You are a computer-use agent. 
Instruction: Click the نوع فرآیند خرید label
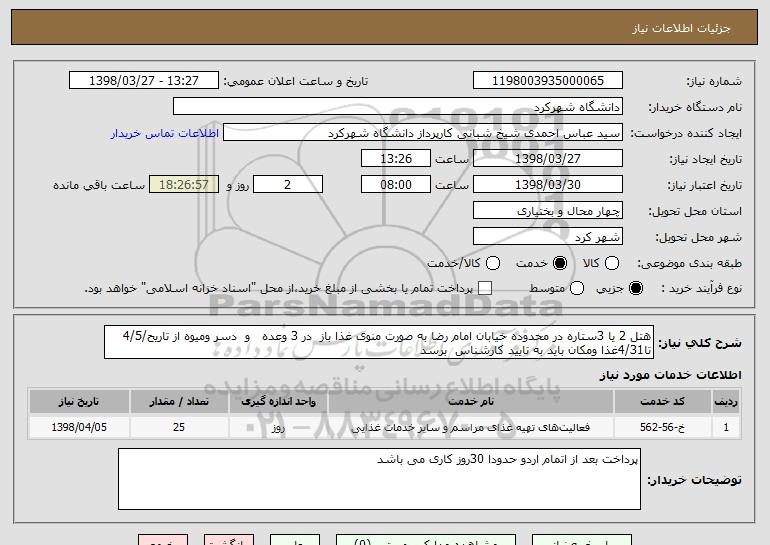click(701, 288)
